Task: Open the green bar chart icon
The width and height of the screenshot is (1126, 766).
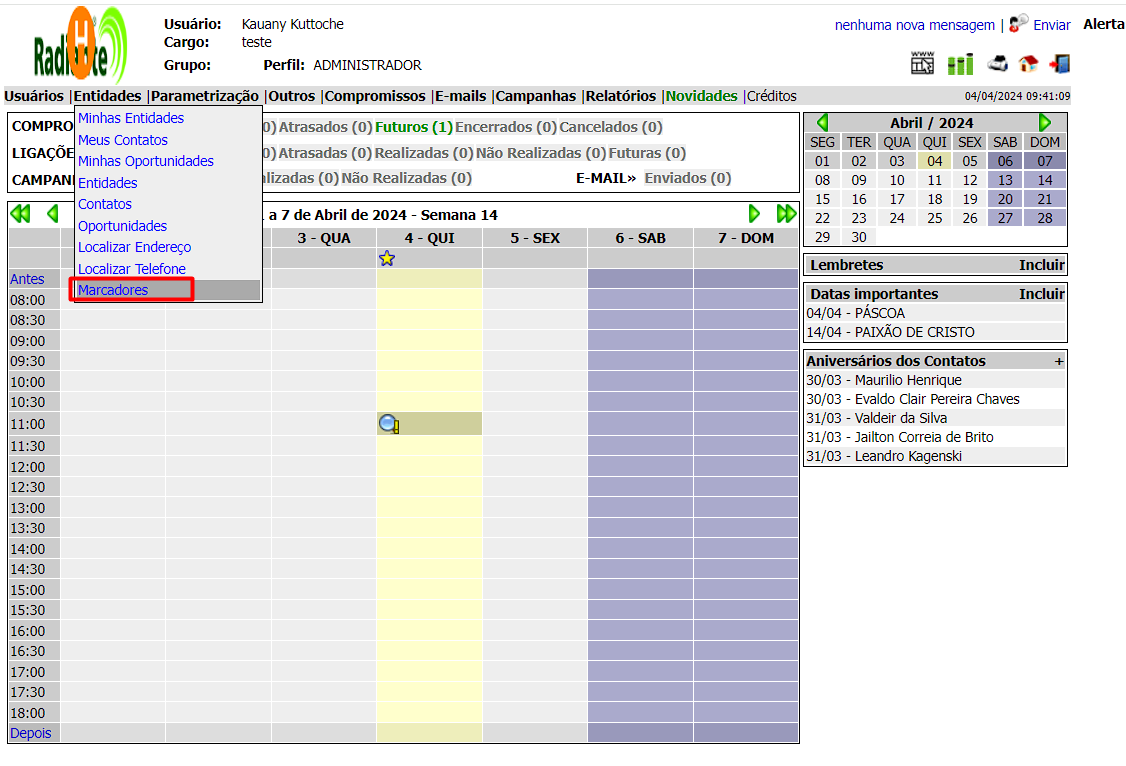Action: [x=960, y=64]
